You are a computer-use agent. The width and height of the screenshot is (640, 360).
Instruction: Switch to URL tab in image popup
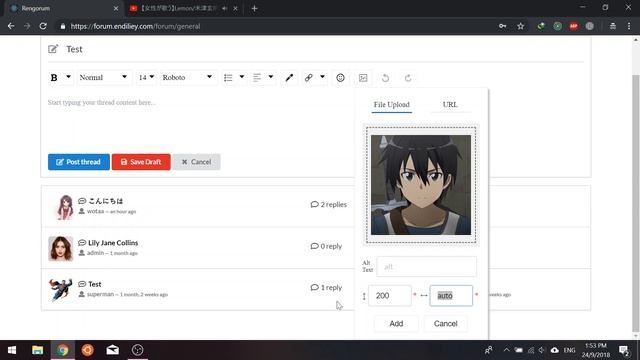click(450, 104)
